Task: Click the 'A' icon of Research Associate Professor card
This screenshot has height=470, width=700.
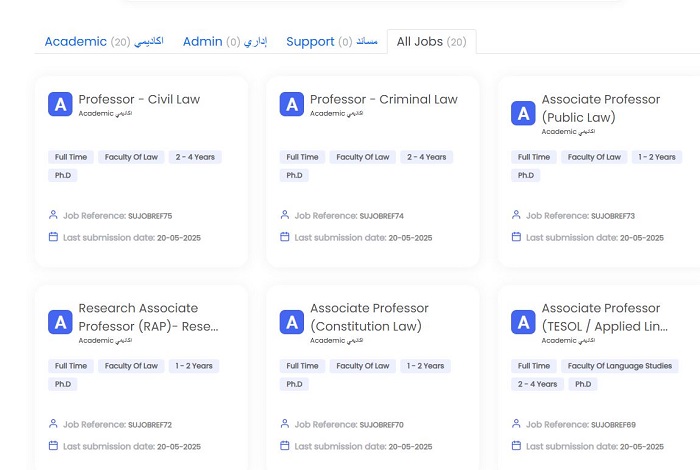Action: tap(60, 322)
